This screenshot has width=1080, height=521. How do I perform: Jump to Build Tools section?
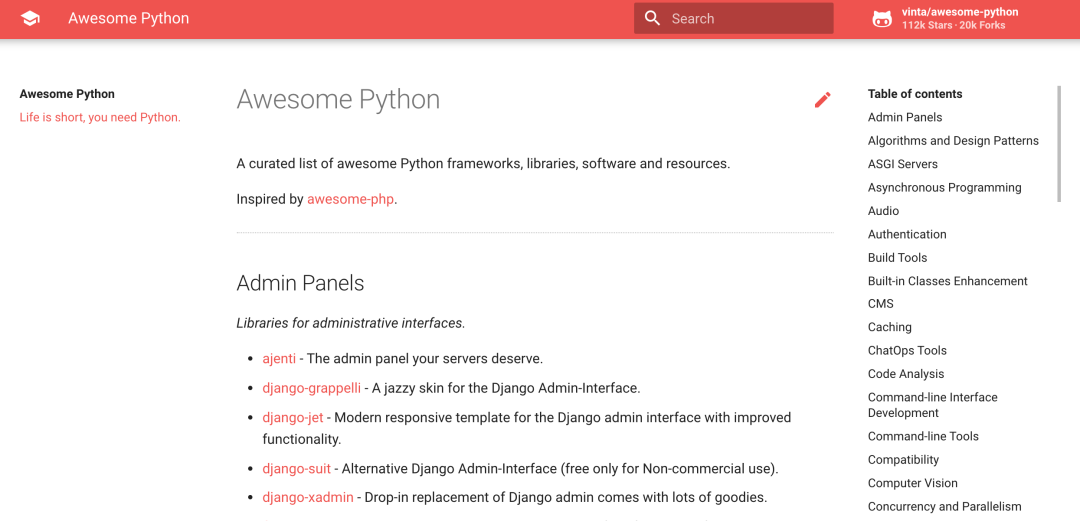tap(897, 257)
